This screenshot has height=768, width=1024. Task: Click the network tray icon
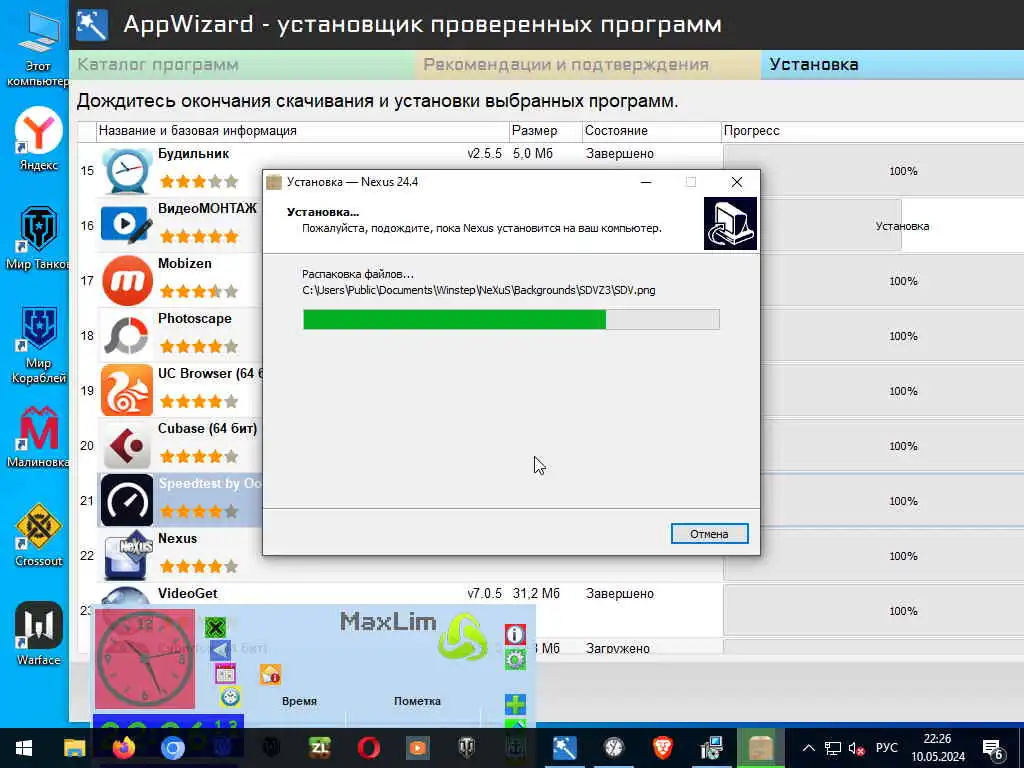coord(833,748)
